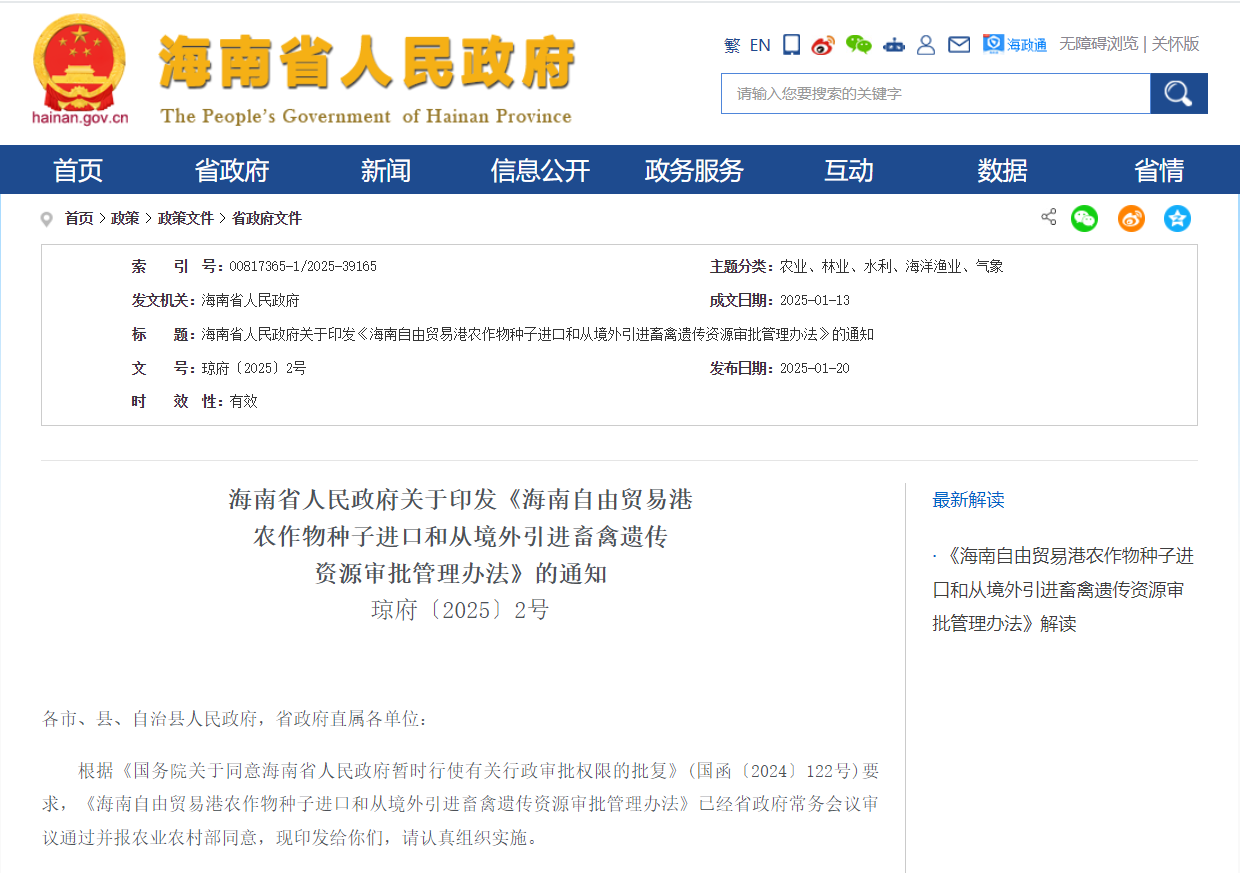Screen dimensions: 1240x873
Task: Open the mobile version tablet icon
Action: (791, 44)
